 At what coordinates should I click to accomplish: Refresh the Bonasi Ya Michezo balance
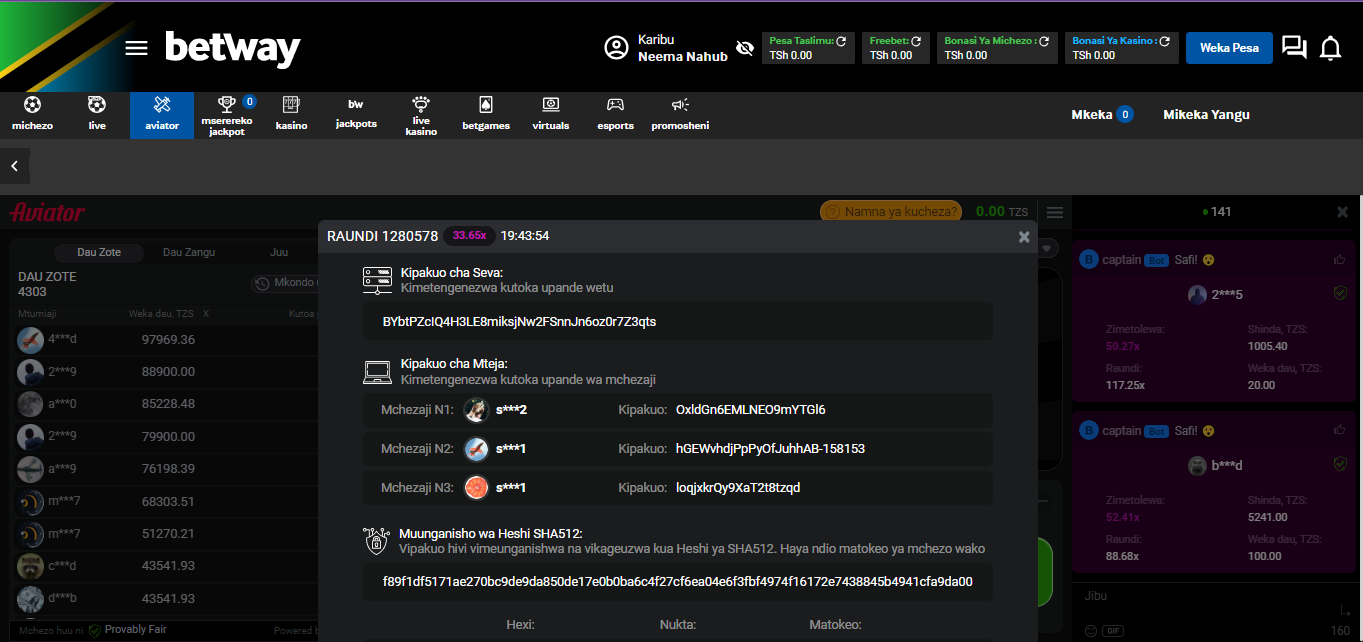pyautogui.click(x=1044, y=41)
